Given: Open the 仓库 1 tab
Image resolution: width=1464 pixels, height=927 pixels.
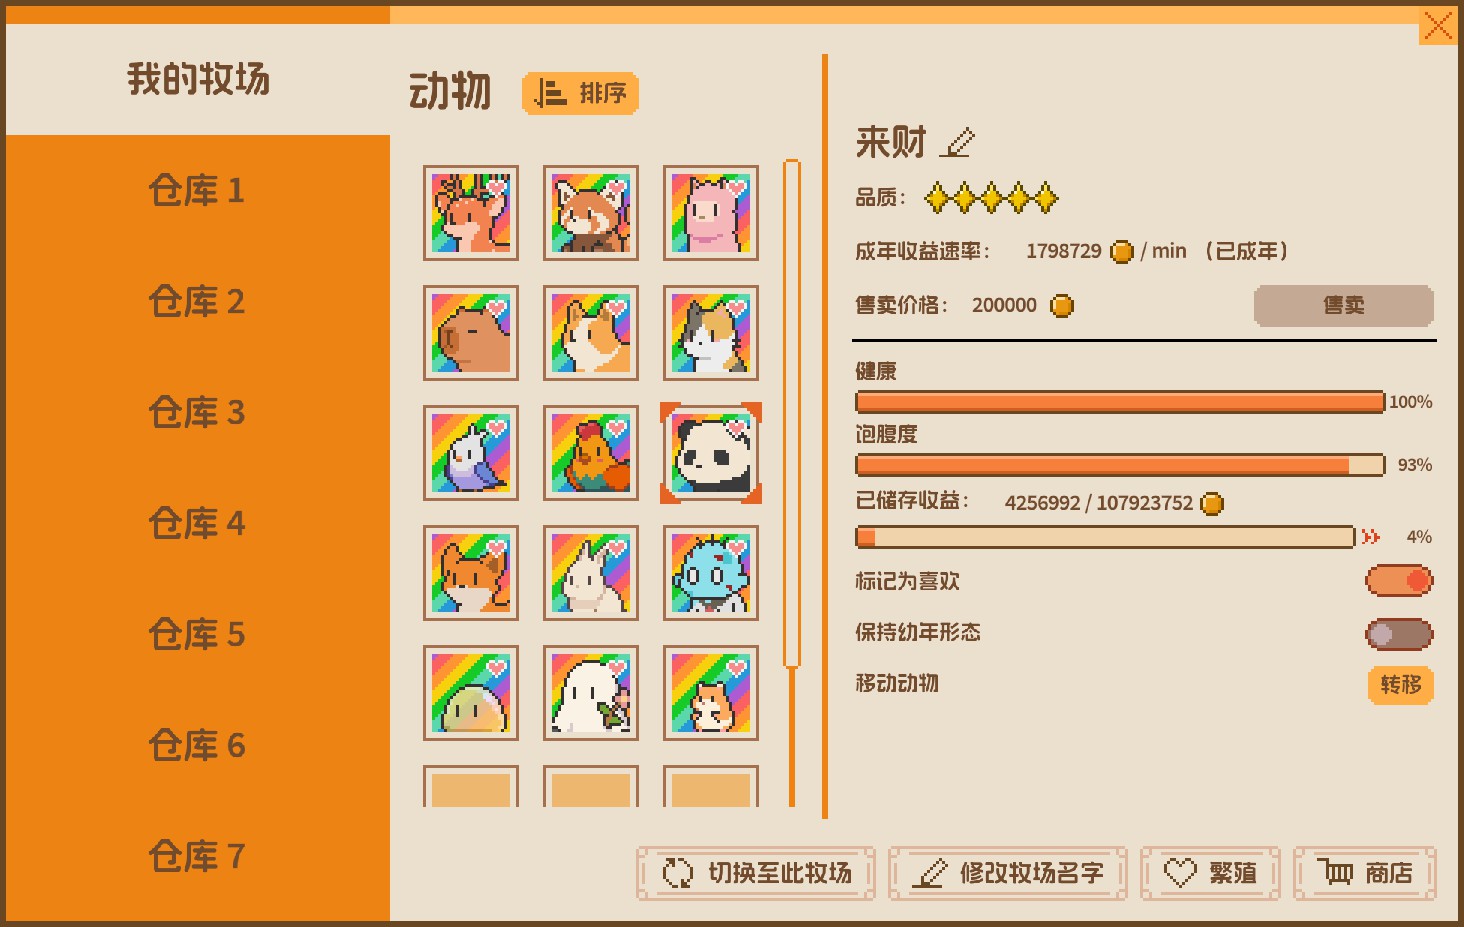Looking at the screenshot, I should coord(197,190).
